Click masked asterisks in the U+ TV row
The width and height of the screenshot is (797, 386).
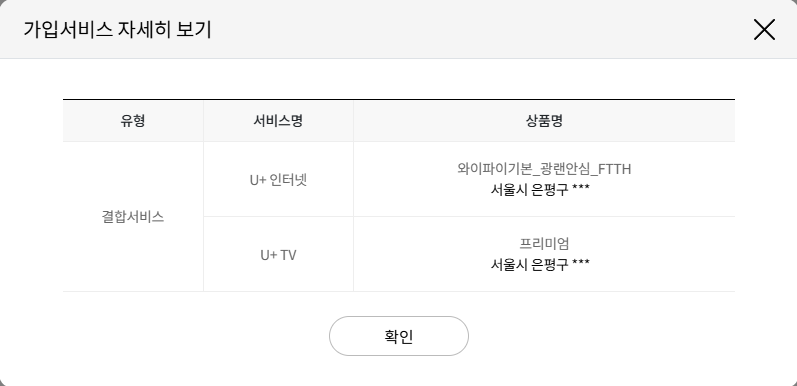580,263
